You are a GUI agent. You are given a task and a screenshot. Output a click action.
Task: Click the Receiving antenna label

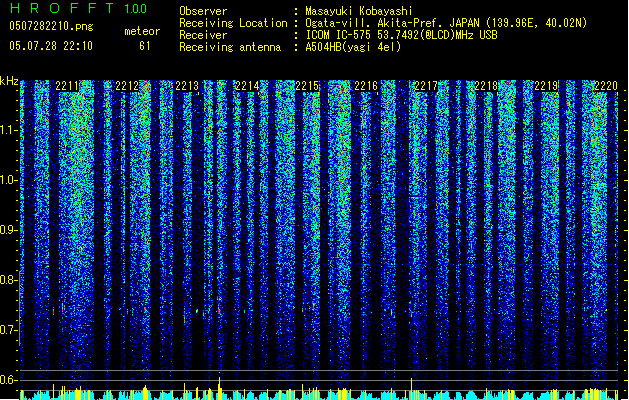coord(230,47)
